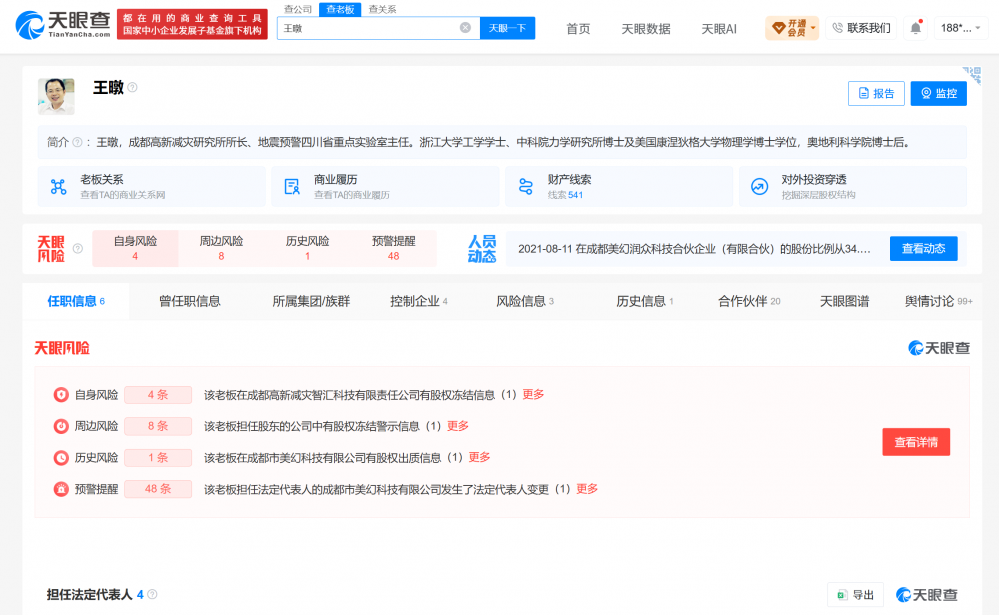
Task: Expand the 开通会员 dropdown arrow
Action: click(813, 27)
